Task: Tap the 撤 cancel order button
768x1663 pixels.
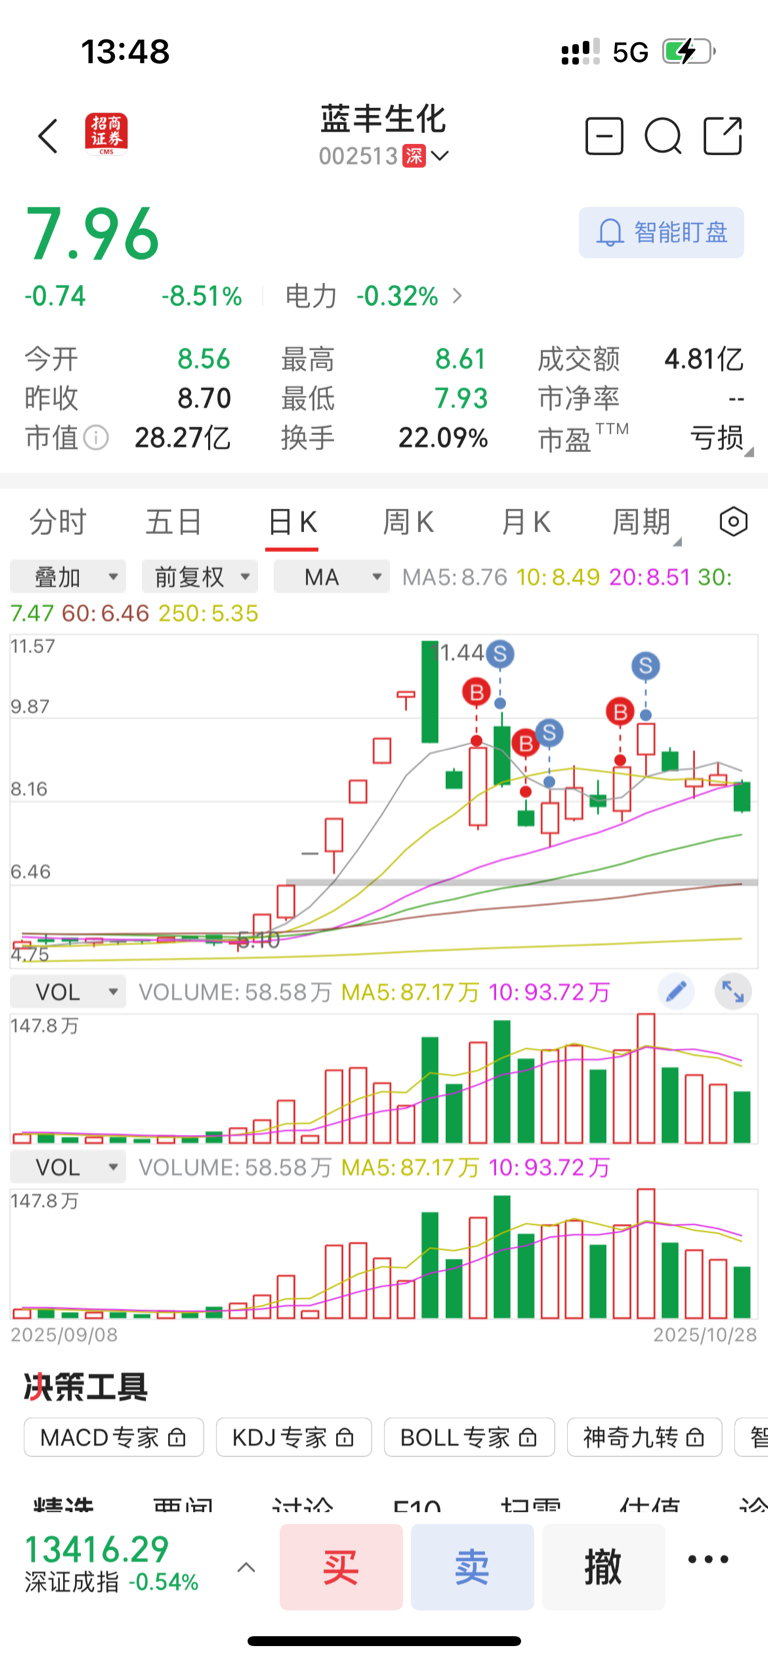Action: point(604,1567)
